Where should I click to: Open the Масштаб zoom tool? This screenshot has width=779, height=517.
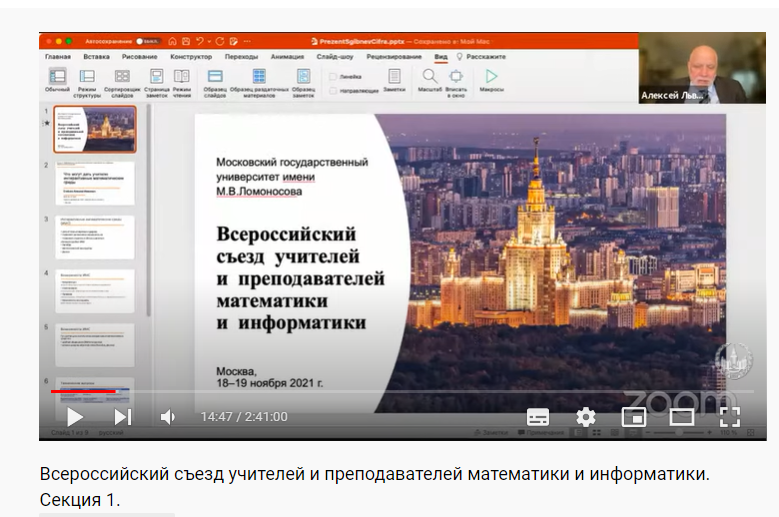click(429, 76)
